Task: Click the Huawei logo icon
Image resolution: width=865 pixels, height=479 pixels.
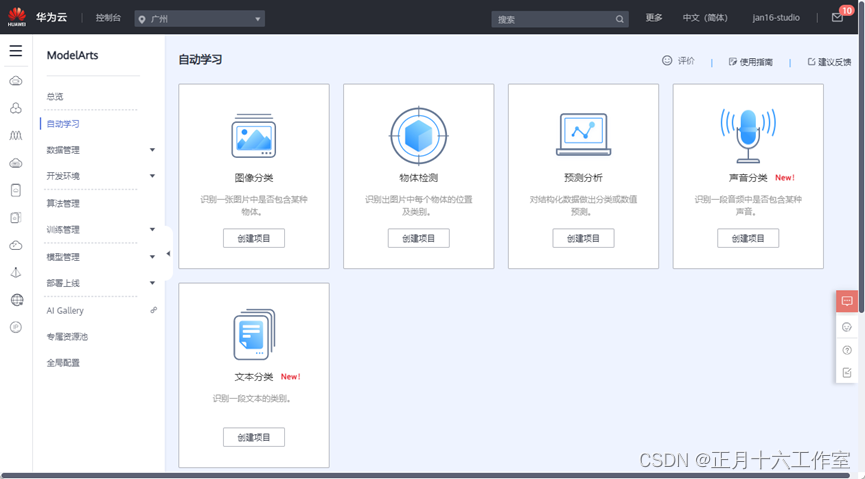Action: pyautogui.click(x=17, y=17)
